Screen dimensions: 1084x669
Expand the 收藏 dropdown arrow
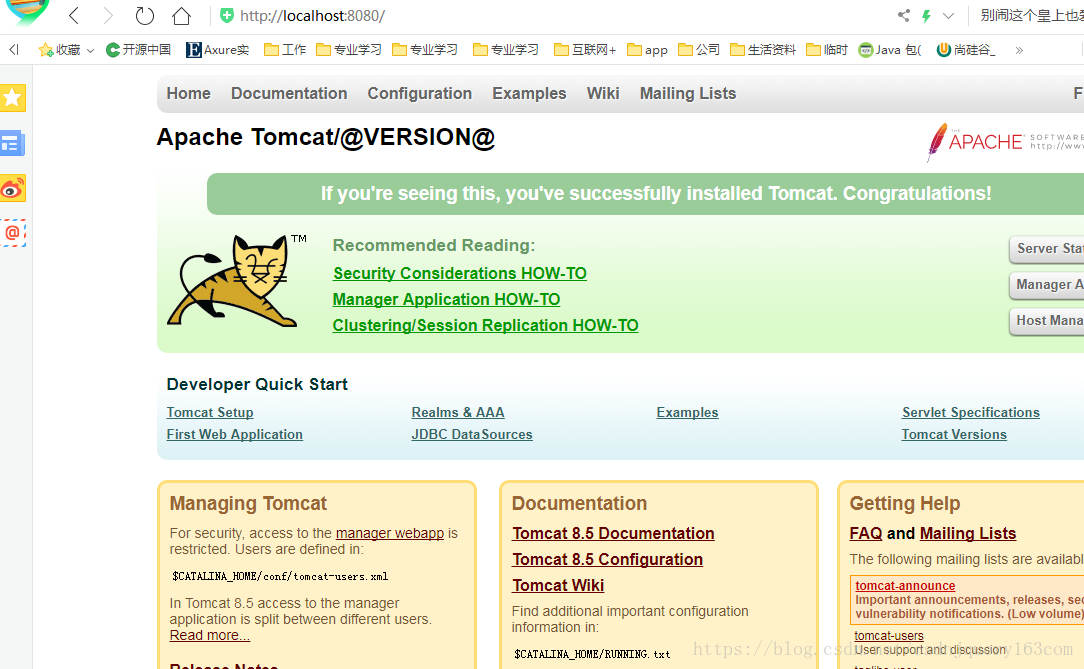(90, 50)
